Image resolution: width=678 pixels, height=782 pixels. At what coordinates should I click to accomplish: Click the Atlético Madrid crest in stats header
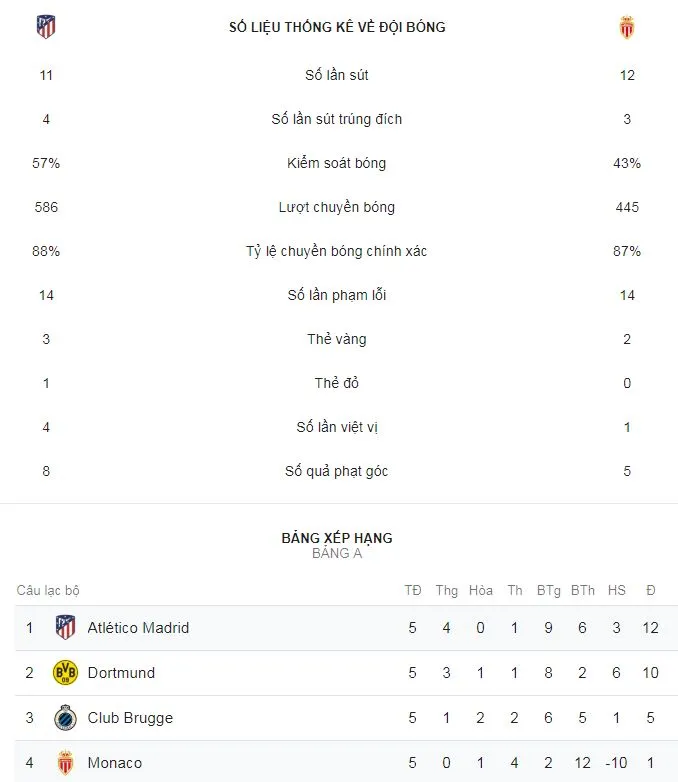pyautogui.click(x=46, y=27)
